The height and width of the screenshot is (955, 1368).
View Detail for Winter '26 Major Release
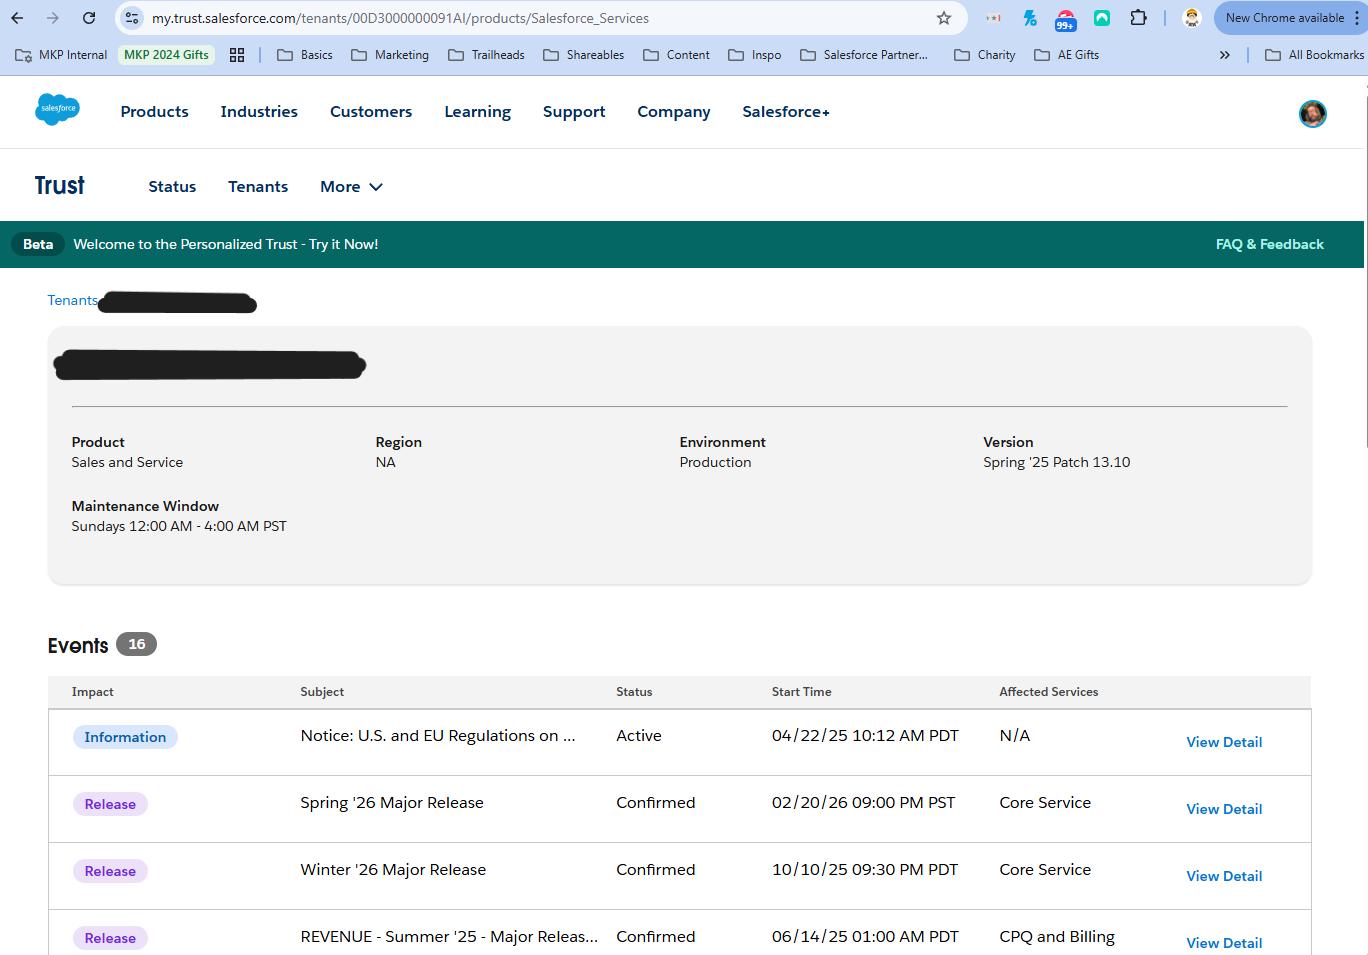[1223, 876]
